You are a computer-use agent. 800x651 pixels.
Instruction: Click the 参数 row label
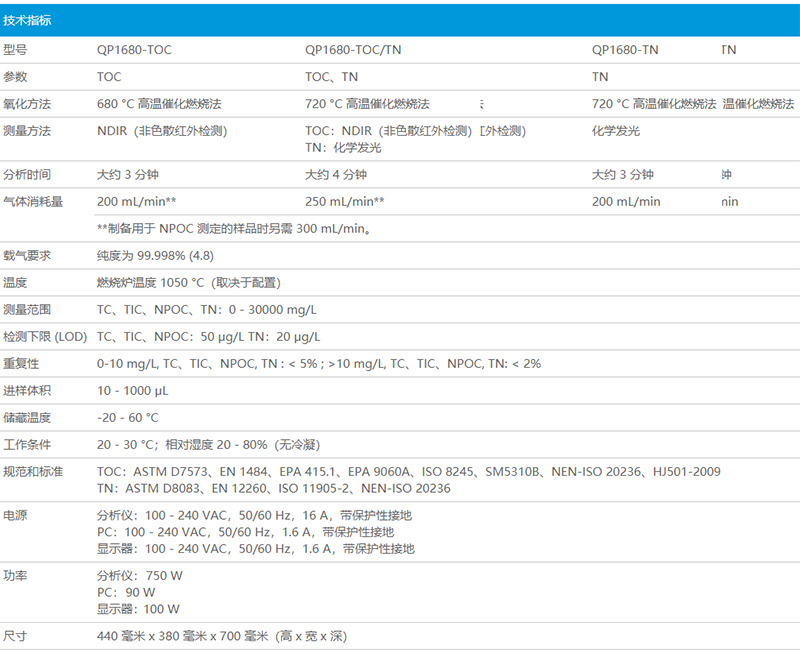point(15,77)
